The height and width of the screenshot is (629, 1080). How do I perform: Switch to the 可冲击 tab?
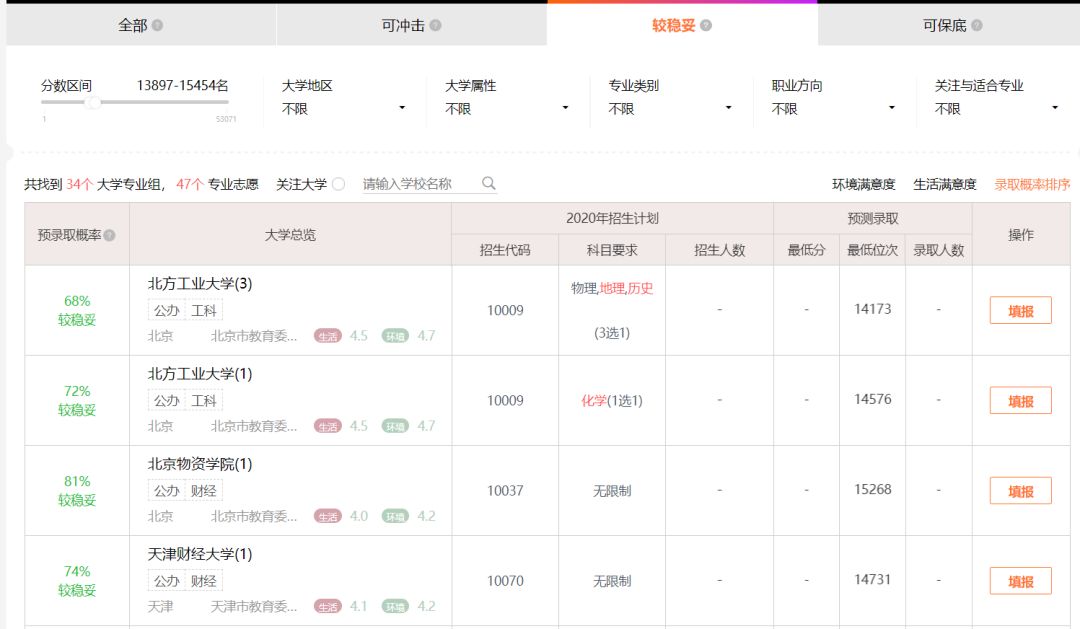tap(411, 25)
